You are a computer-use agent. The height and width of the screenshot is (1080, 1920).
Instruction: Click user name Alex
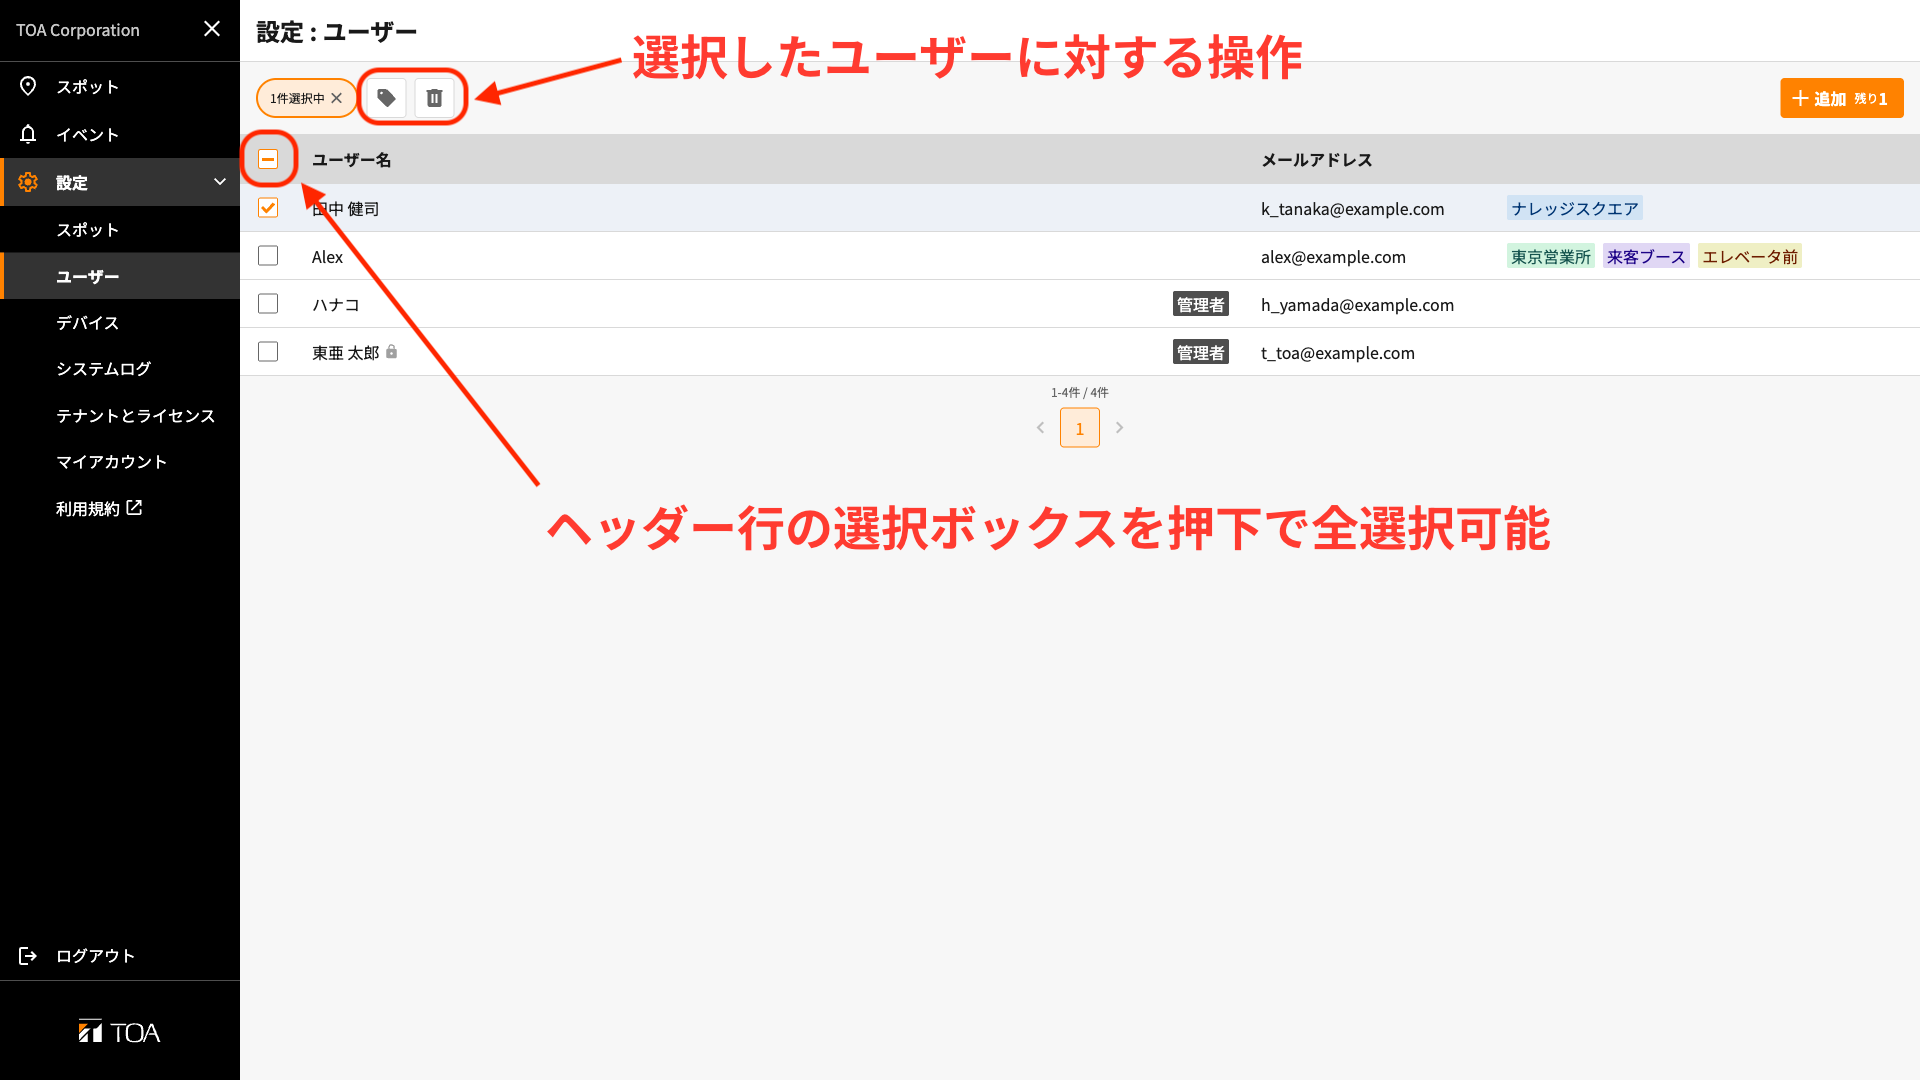tap(327, 257)
